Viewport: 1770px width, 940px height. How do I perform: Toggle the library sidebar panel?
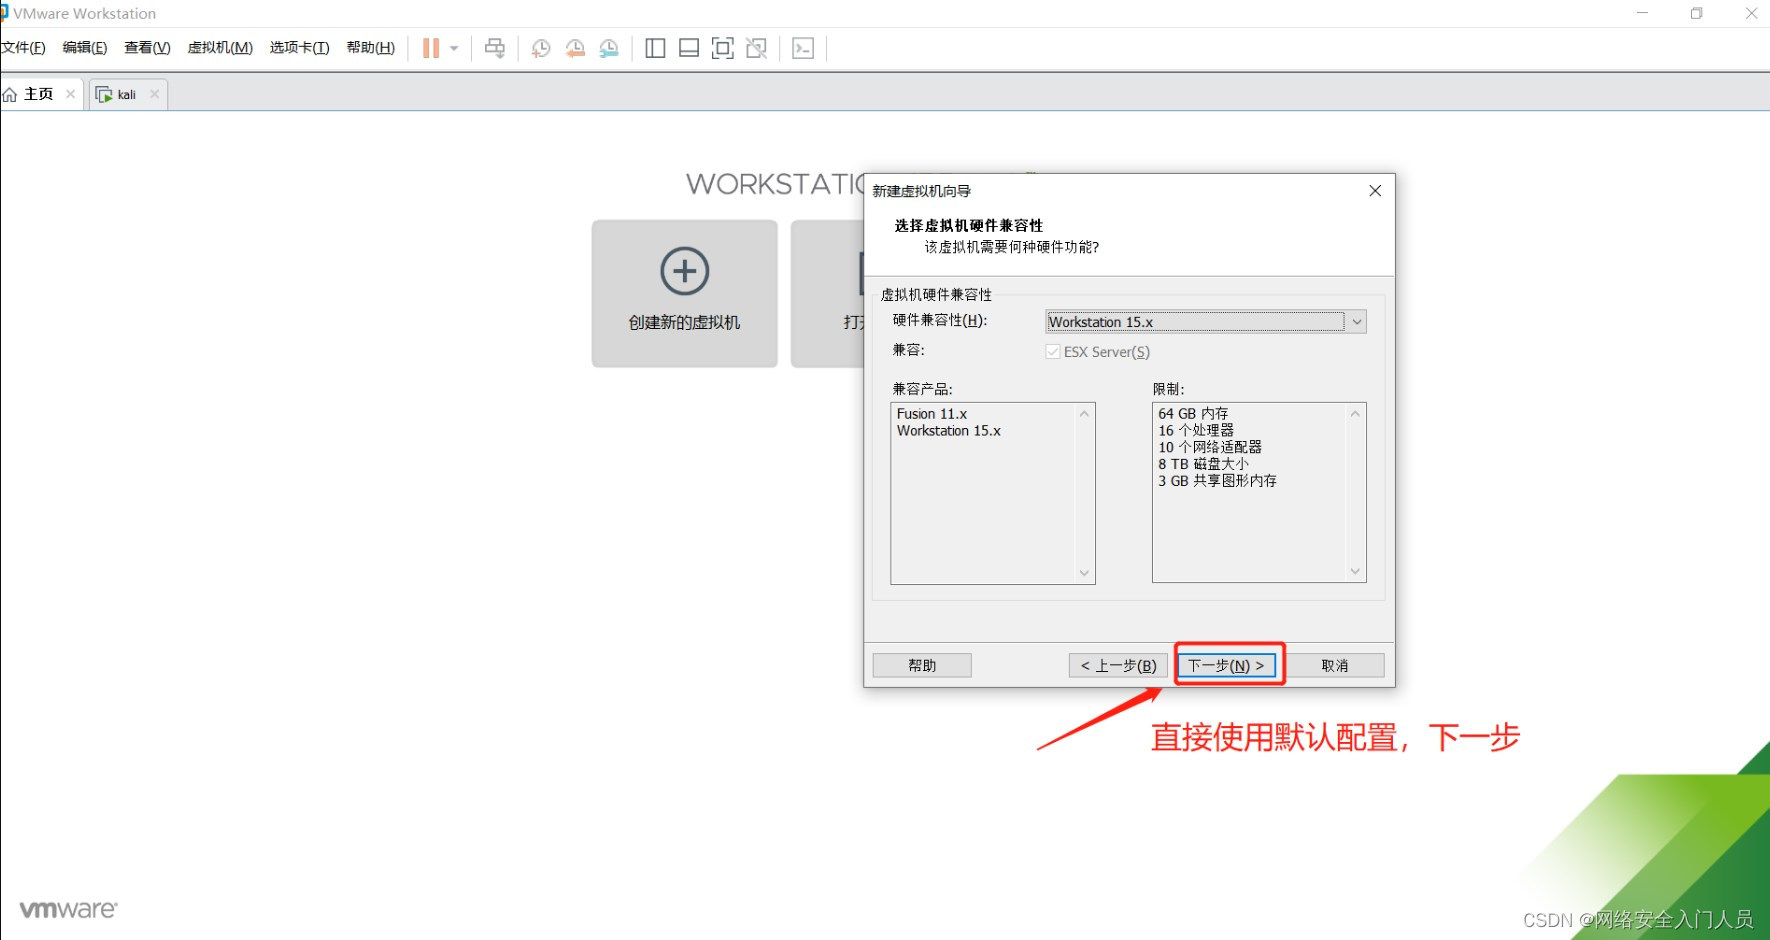coord(655,47)
